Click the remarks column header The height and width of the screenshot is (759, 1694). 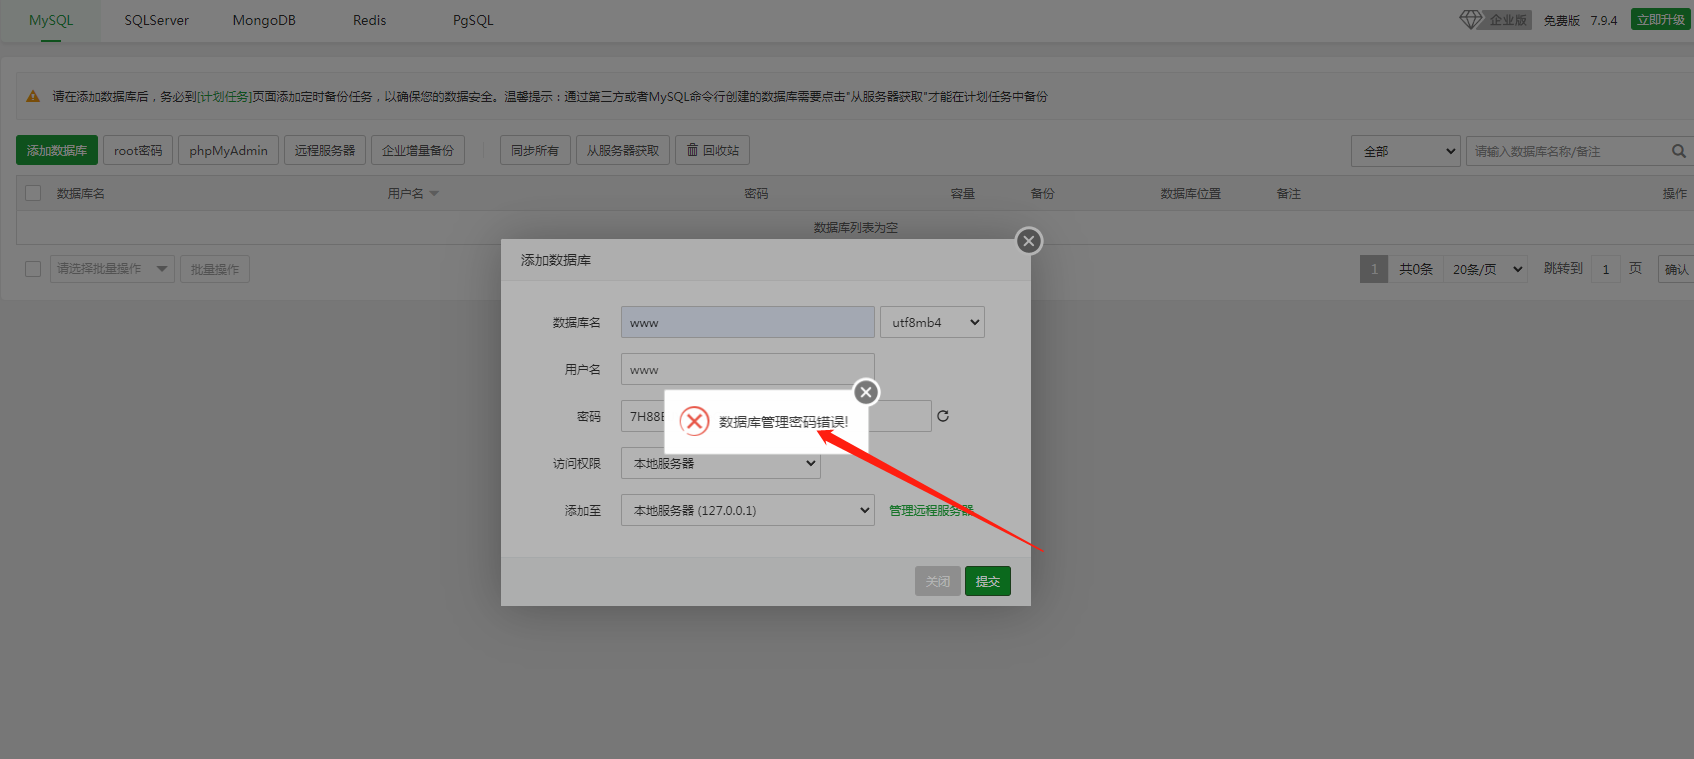click(x=1288, y=193)
